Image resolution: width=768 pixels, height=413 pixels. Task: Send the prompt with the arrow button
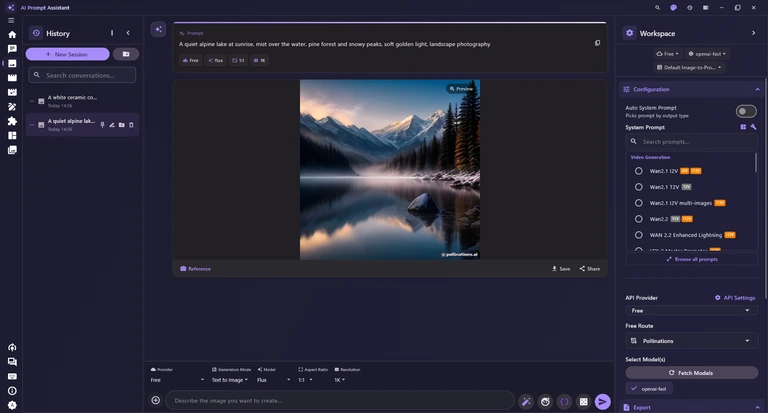[603, 402]
